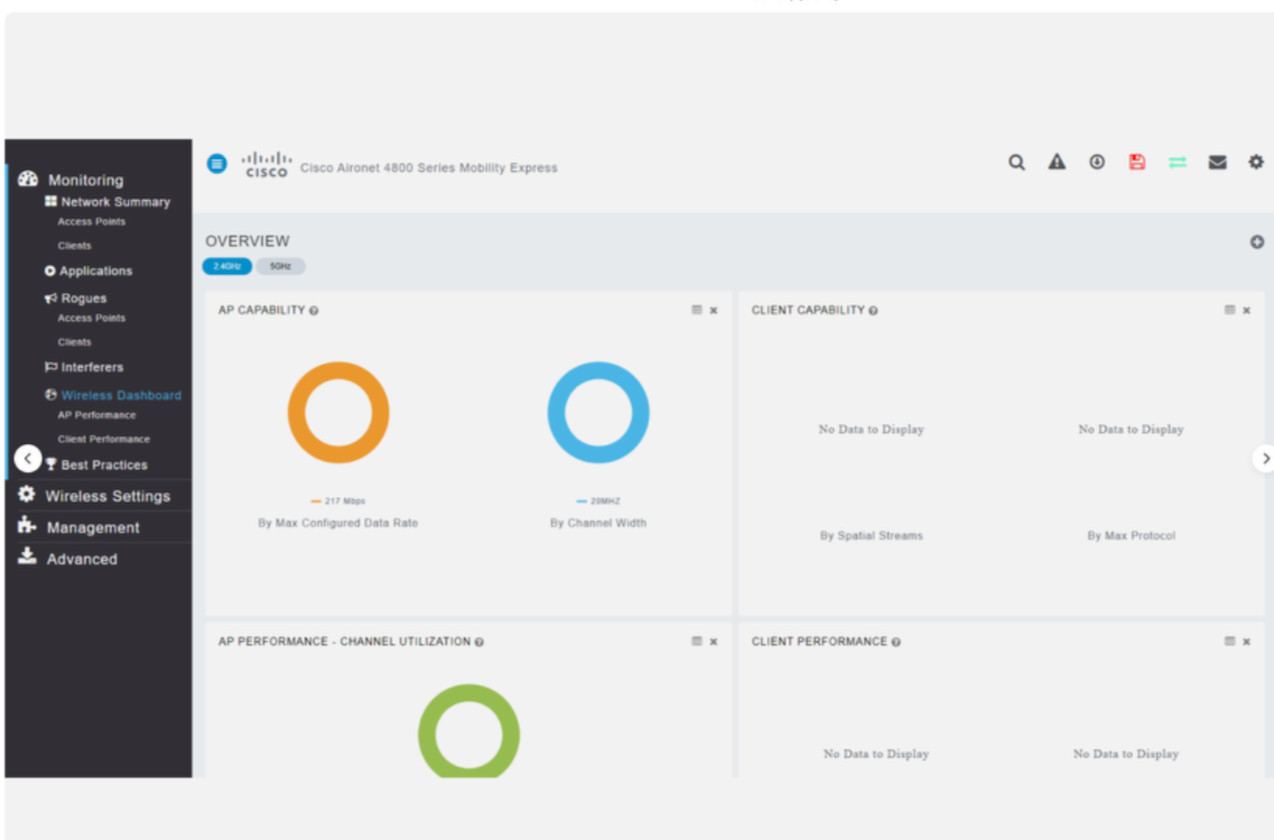1274x840 pixels.
Task: Click the blue hamburger menu icon
Action: (217, 164)
